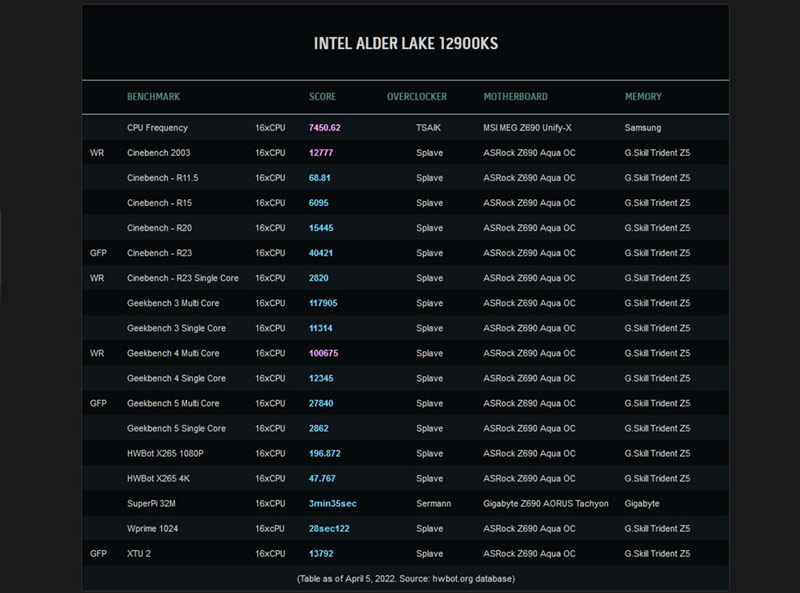Image resolution: width=800 pixels, height=593 pixels.
Task: Open the score 117905
Action: [323, 303]
